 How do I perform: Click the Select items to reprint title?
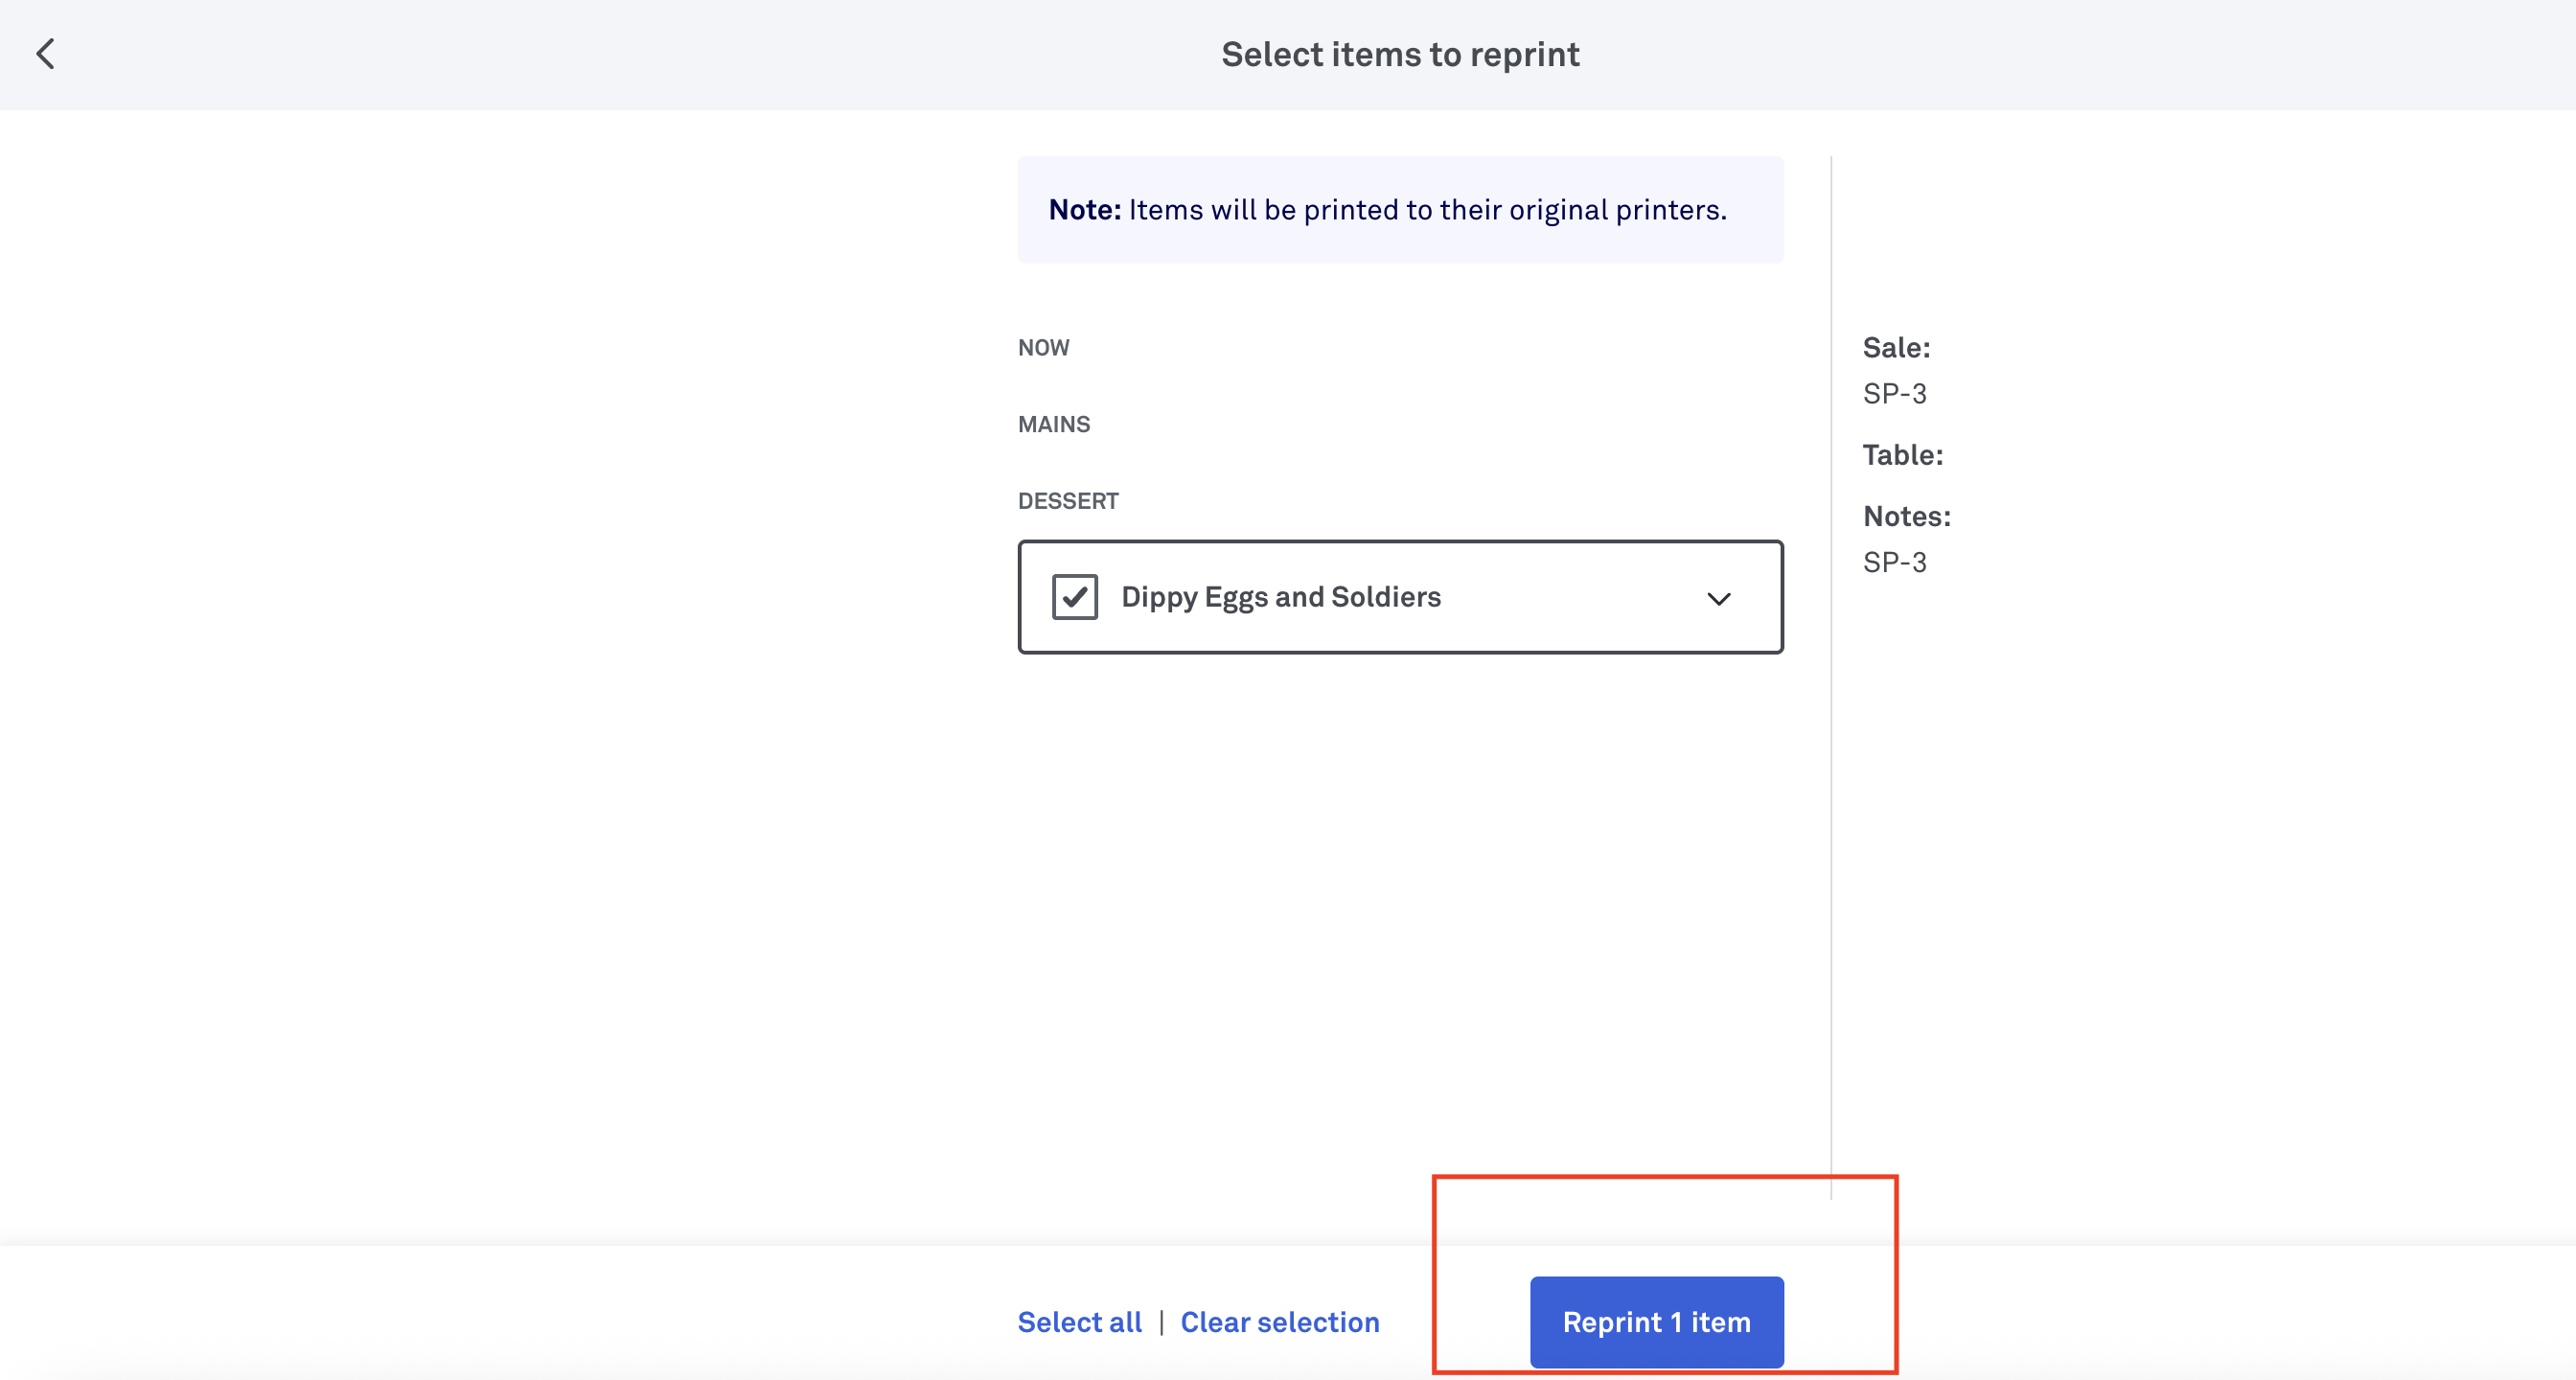(x=1399, y=54)
